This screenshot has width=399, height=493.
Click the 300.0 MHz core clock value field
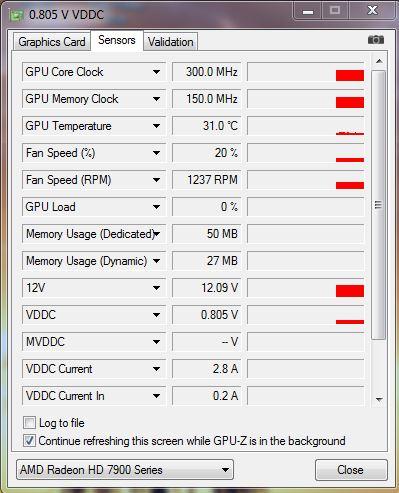pyautogui.click(x=206, y=72)
